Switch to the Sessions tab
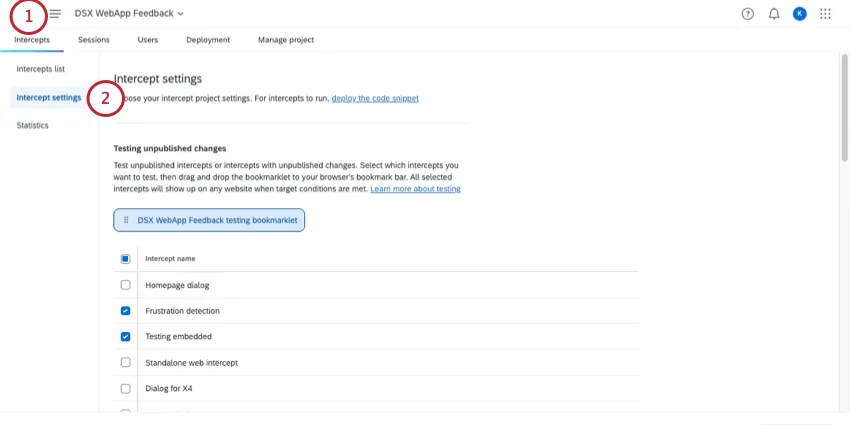Screen dimensions: 850x425 (94, 40)
